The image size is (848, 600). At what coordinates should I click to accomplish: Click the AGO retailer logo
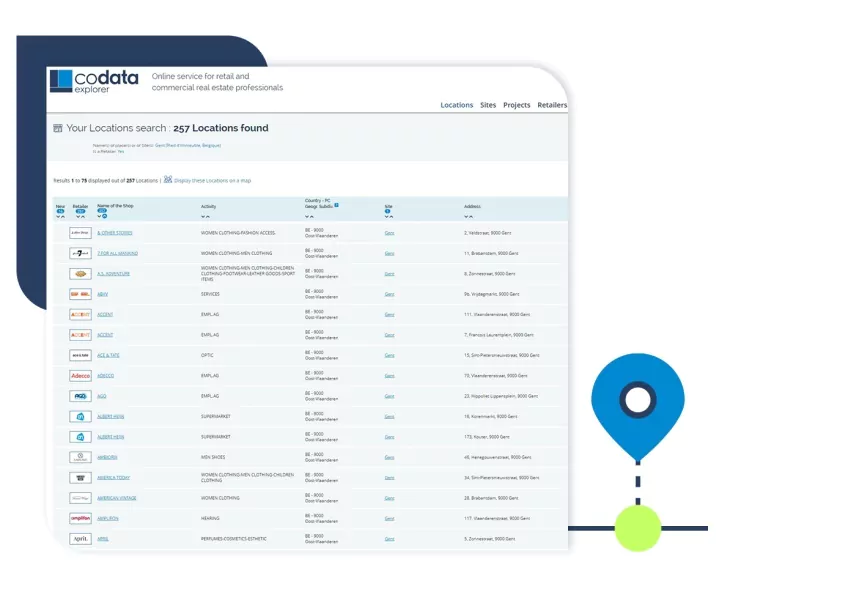pyautogui.click(x=80, y=396)
